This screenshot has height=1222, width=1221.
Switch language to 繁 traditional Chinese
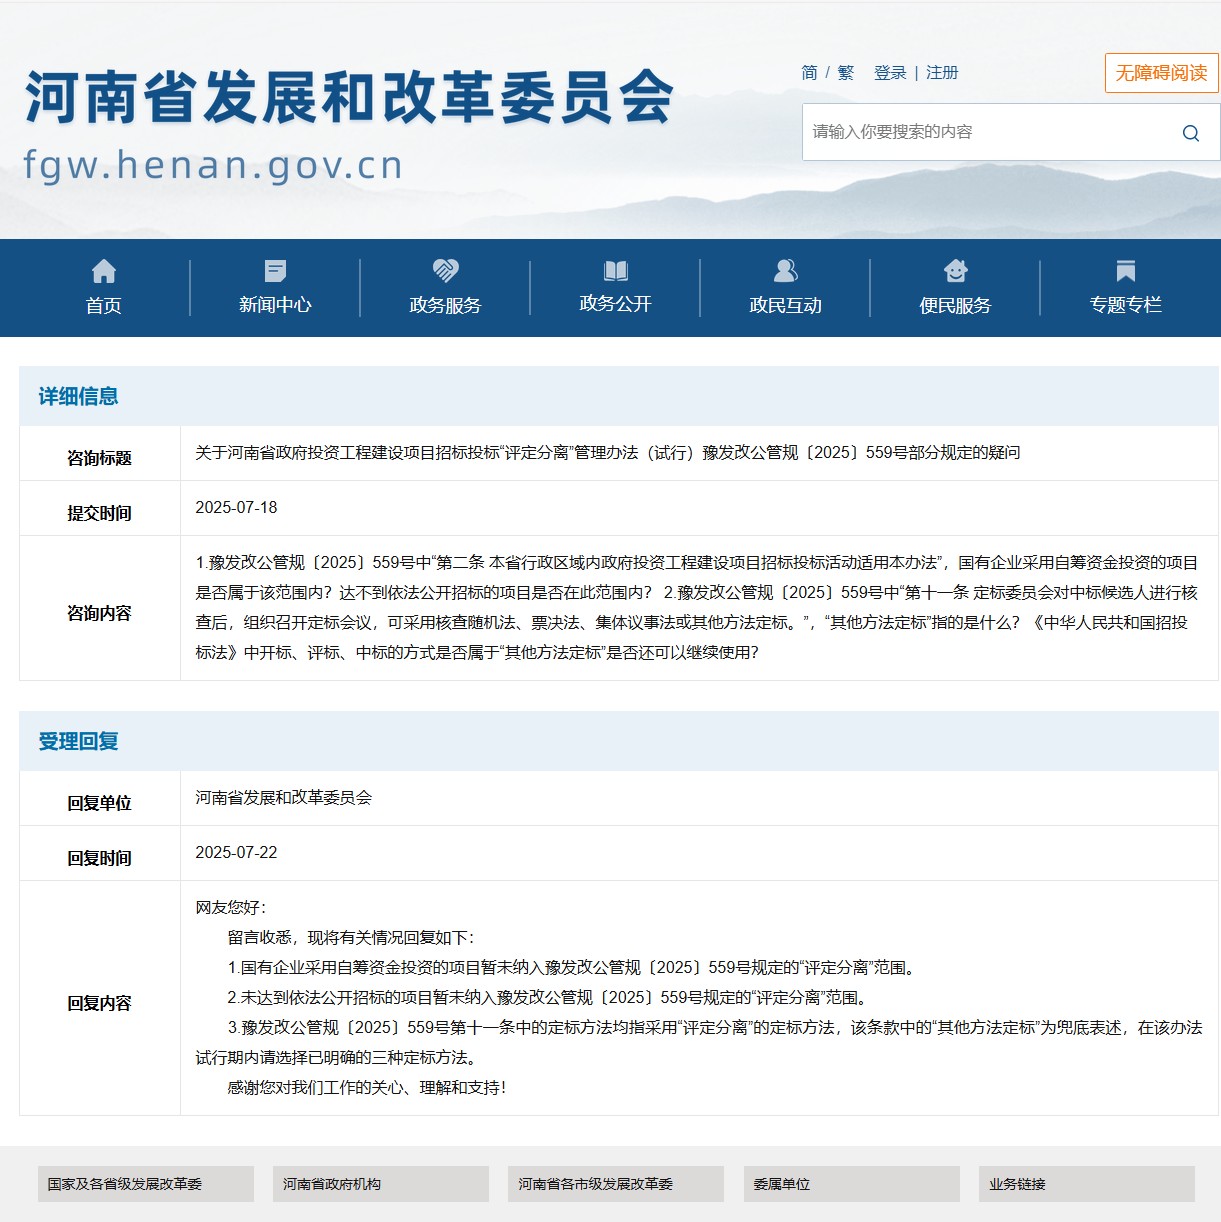(845, 73)
